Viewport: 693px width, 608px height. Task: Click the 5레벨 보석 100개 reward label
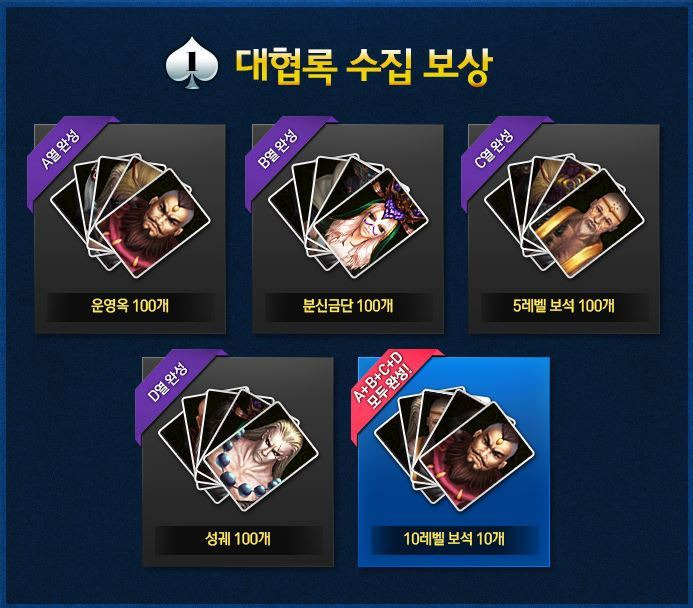pyautogui.click(x=564, y=305)
